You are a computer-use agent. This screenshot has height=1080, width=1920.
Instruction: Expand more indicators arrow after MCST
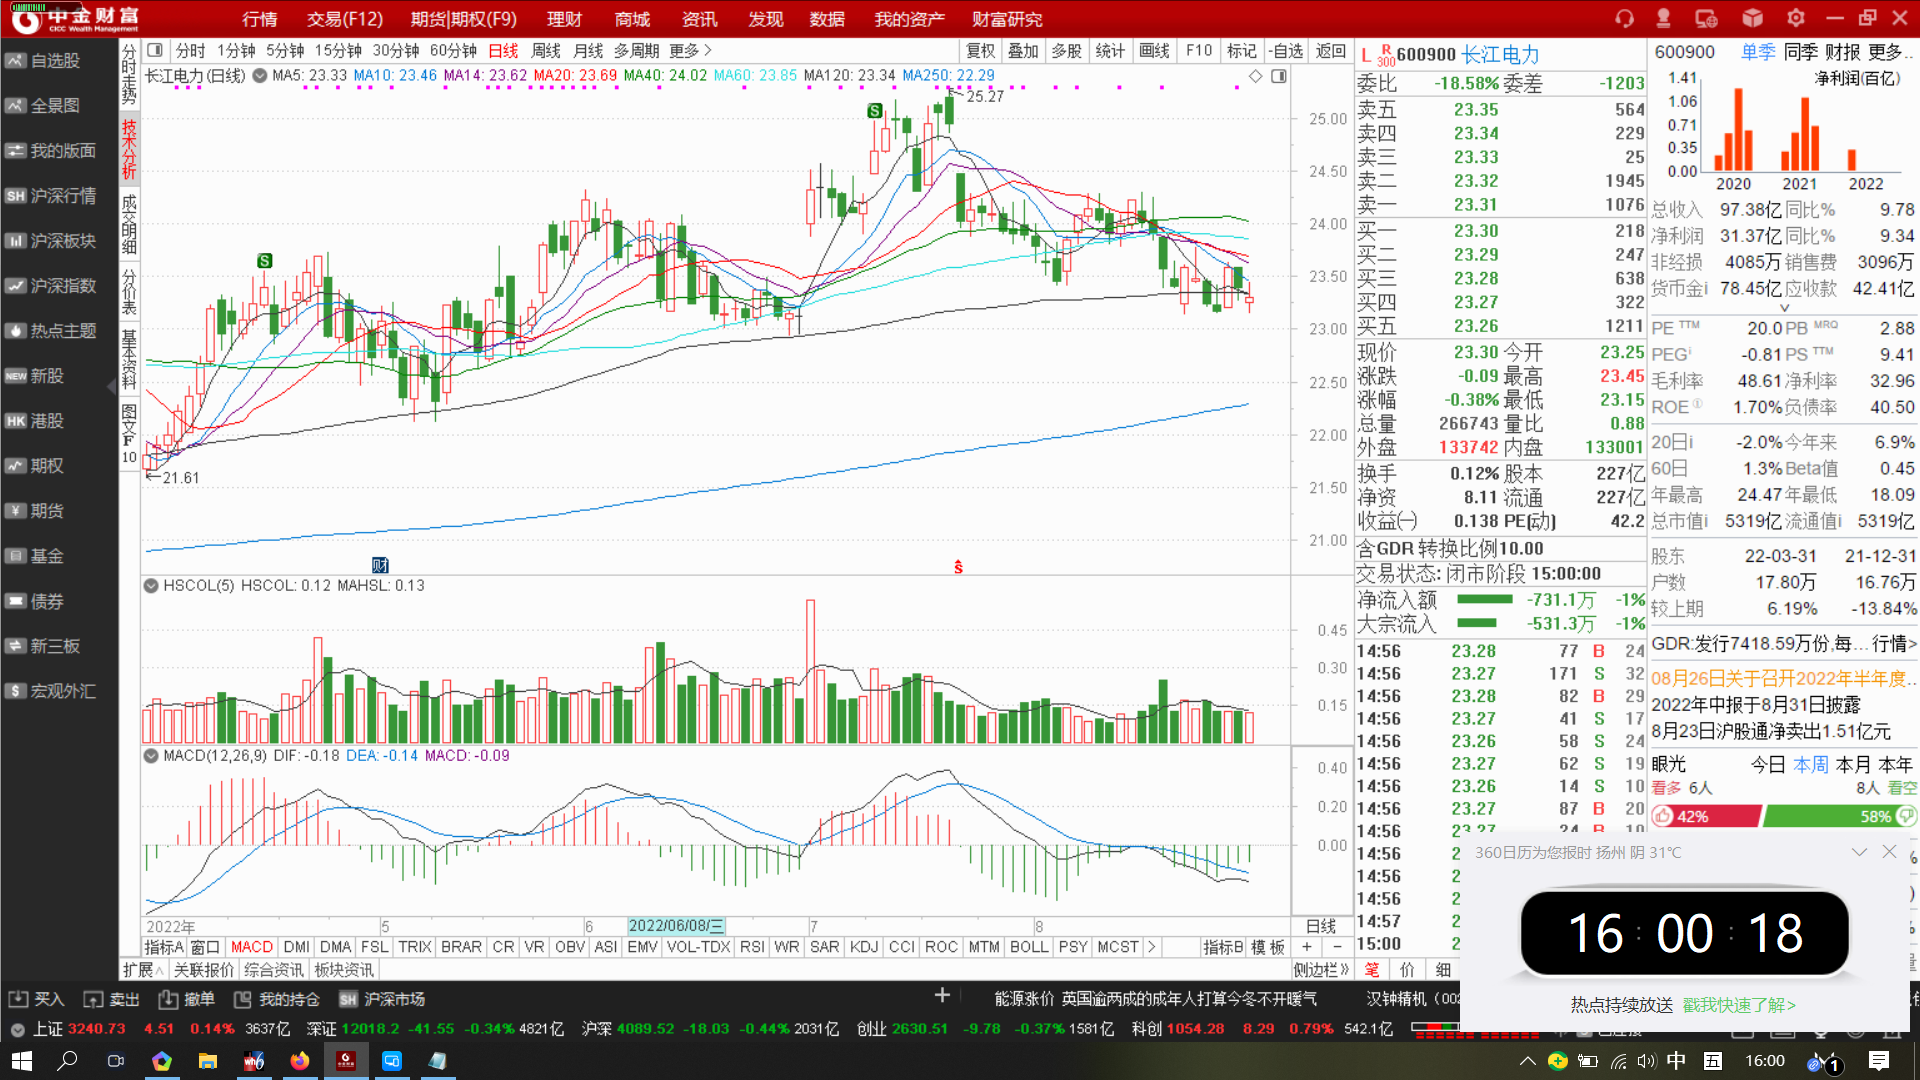point(1151,947)
